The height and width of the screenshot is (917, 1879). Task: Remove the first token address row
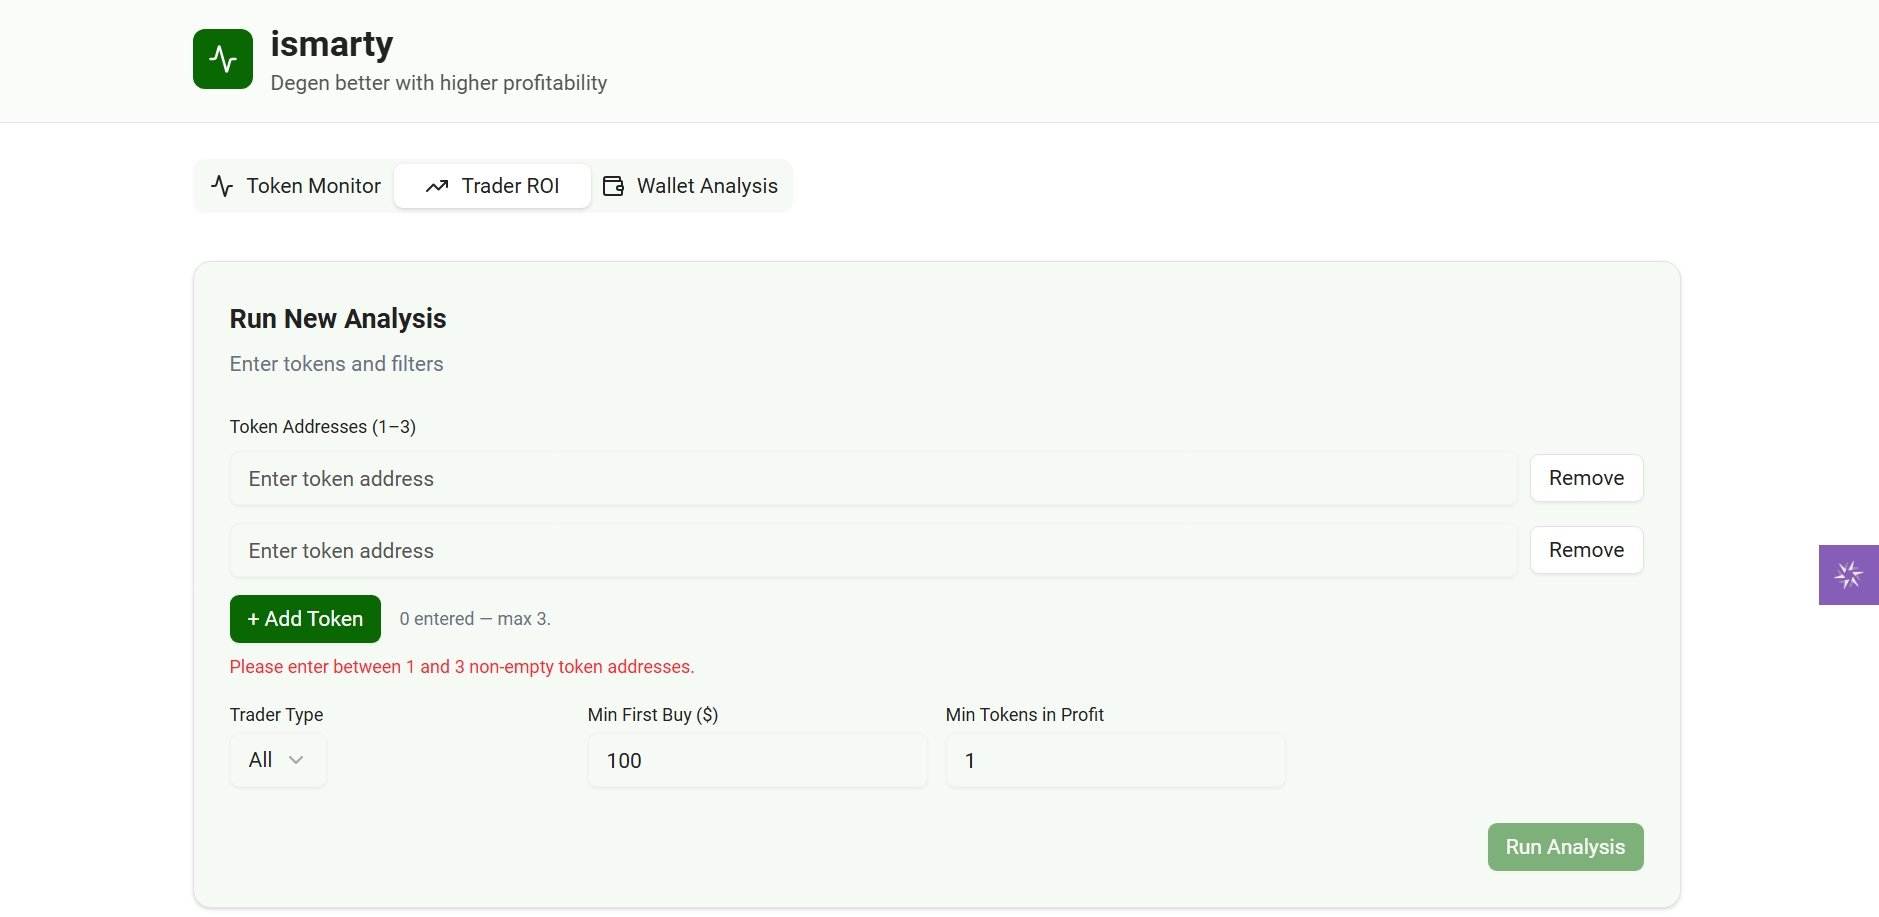coord(1586,478)
